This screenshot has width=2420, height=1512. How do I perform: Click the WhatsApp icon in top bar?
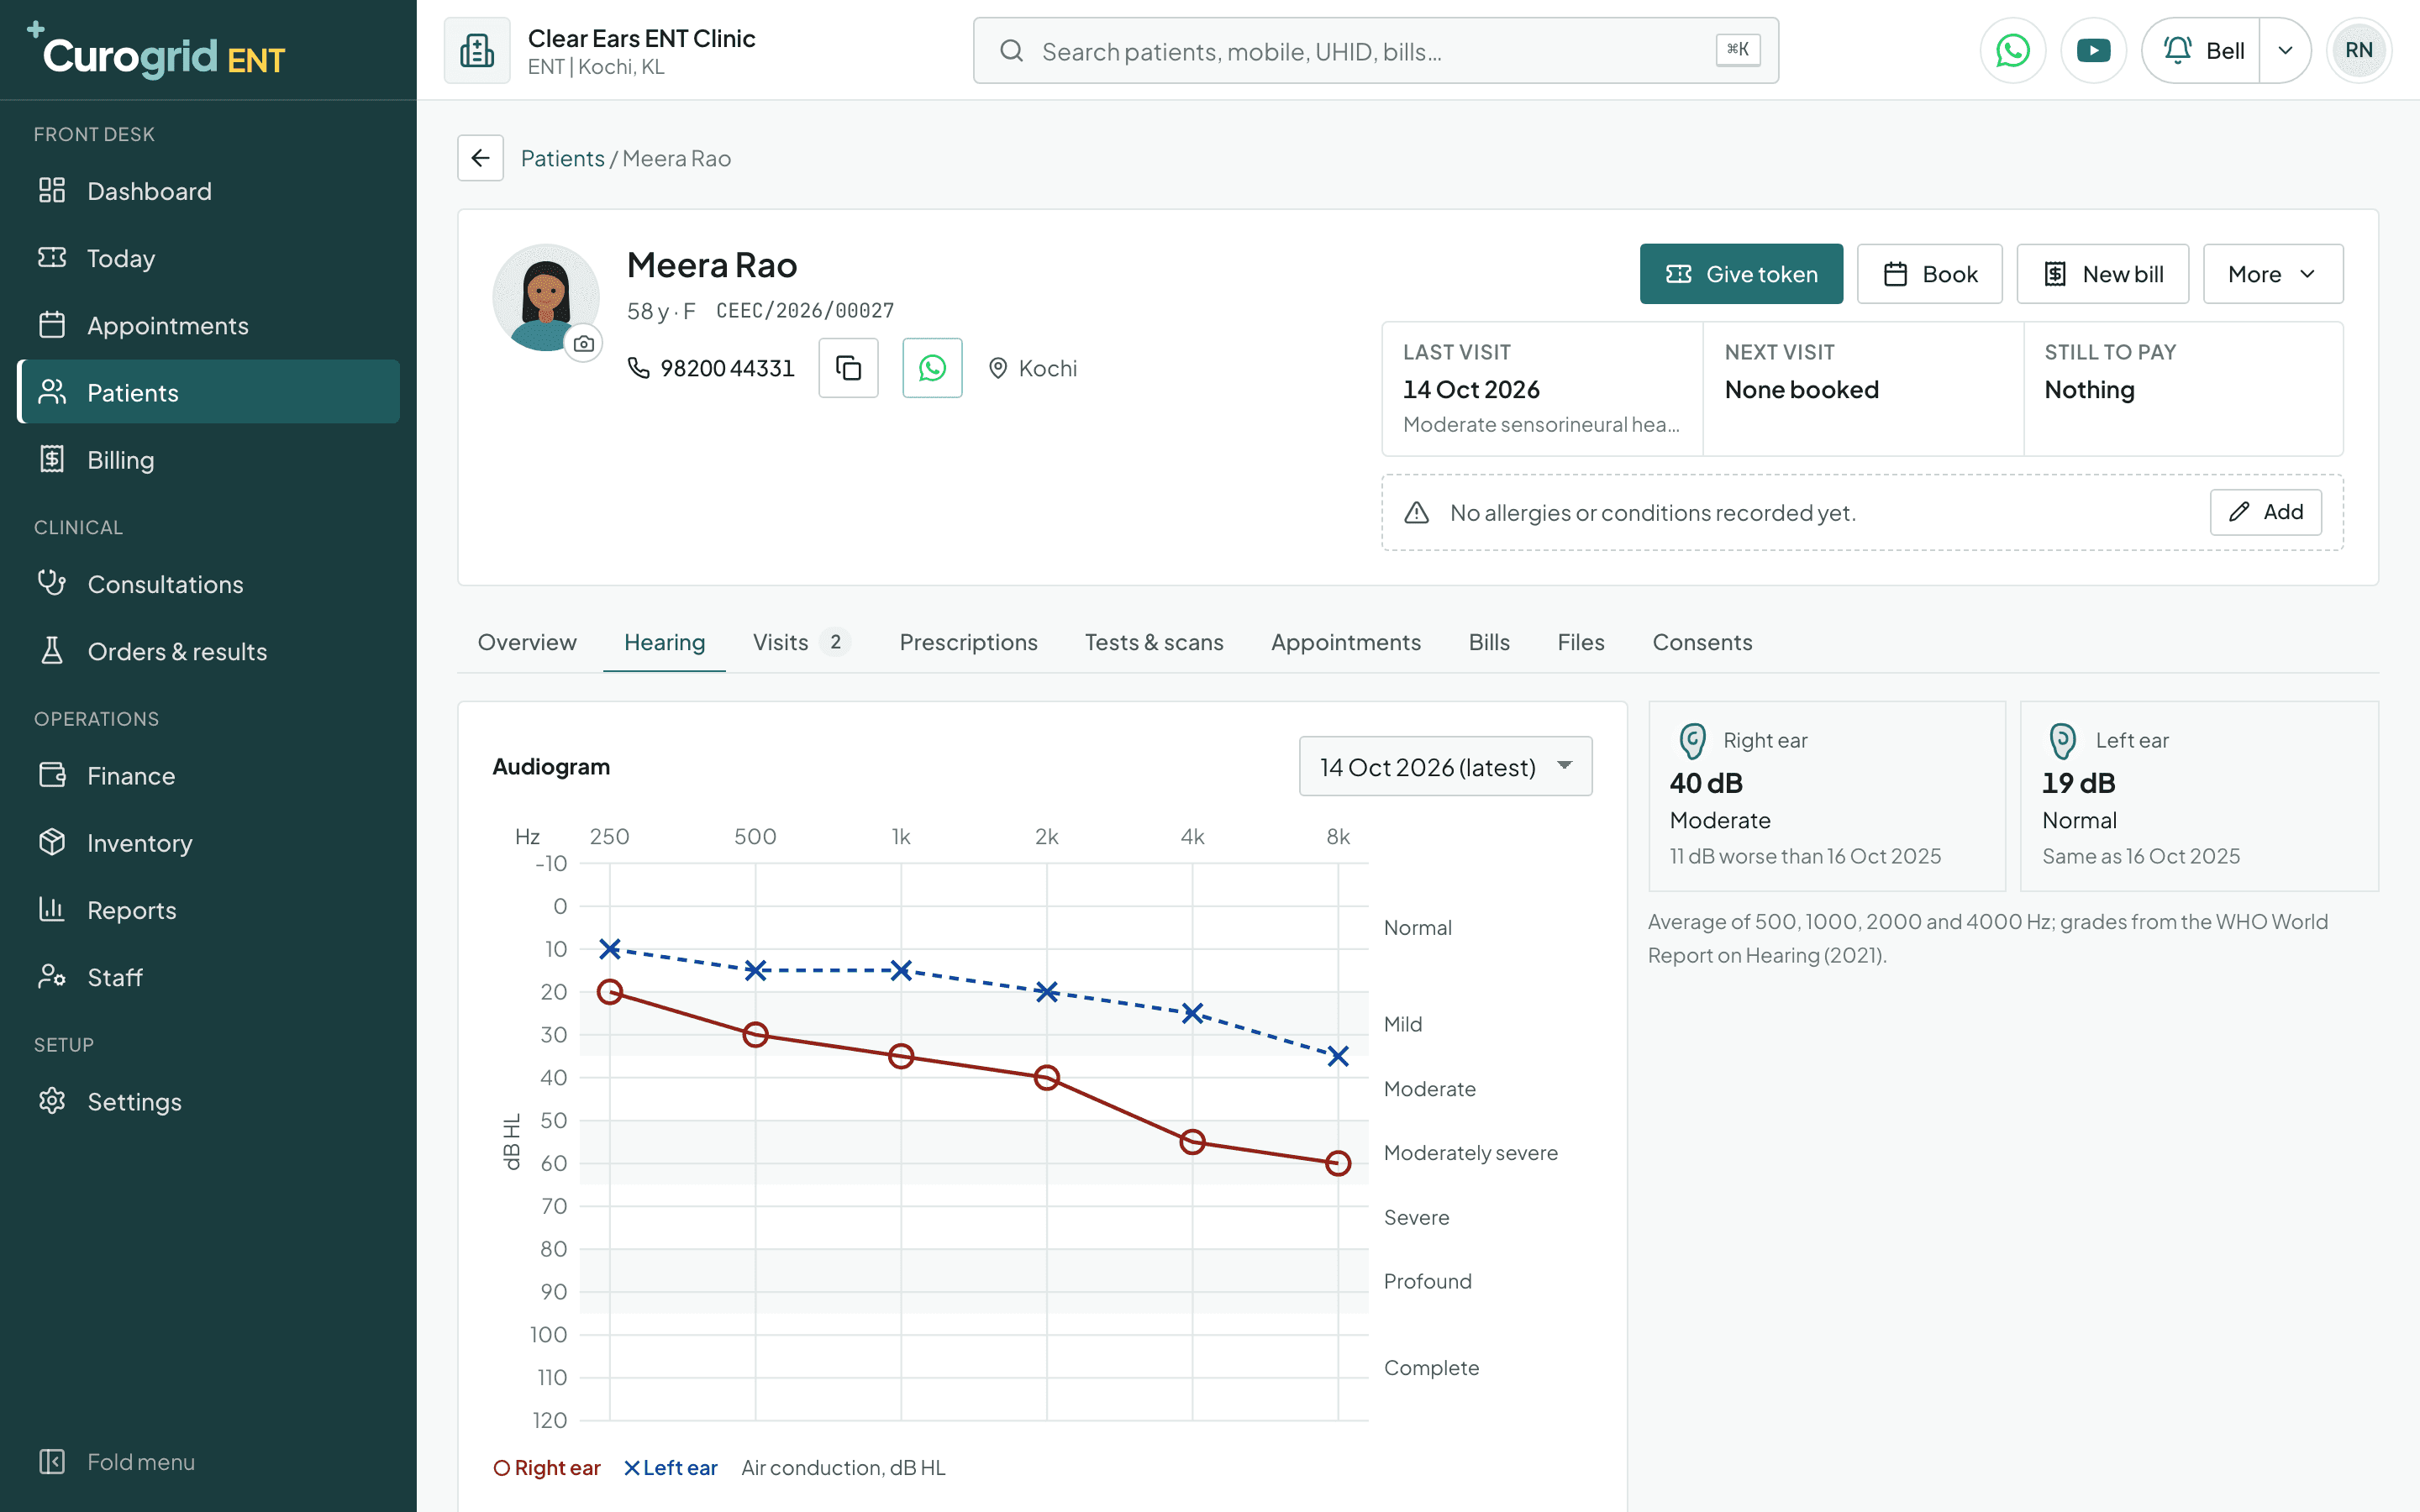coord(2012,50)
